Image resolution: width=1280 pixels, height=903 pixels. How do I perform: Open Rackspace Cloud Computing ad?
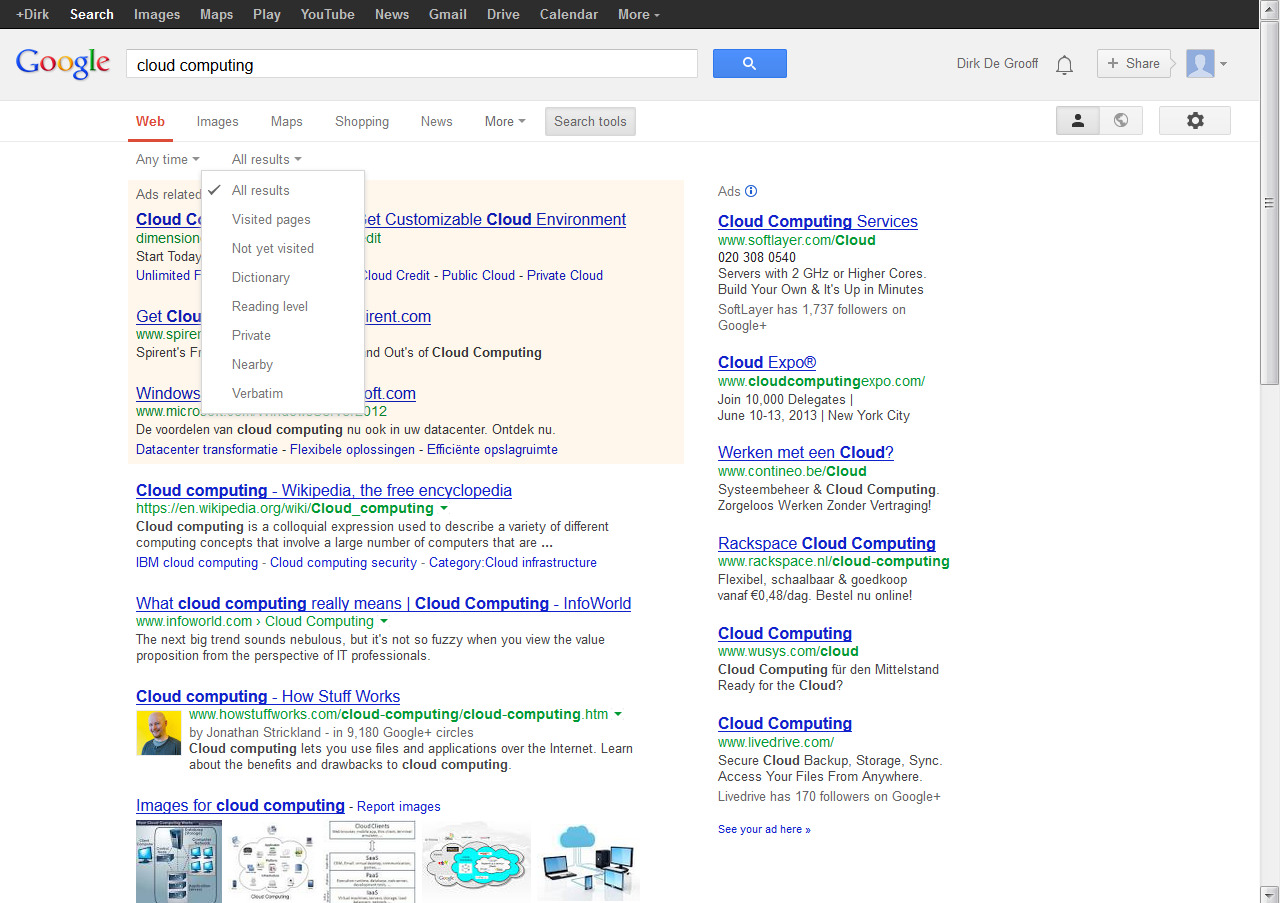tap(827, 543)
